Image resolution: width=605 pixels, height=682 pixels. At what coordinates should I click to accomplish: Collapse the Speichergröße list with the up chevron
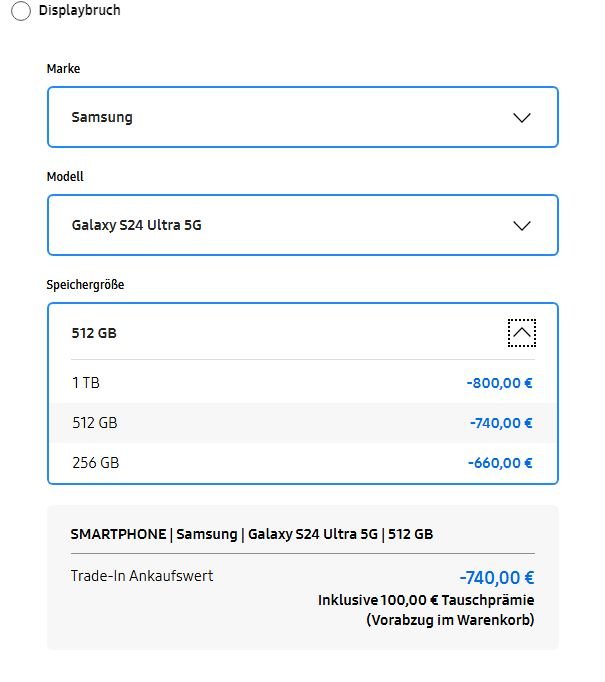(521, 333)
